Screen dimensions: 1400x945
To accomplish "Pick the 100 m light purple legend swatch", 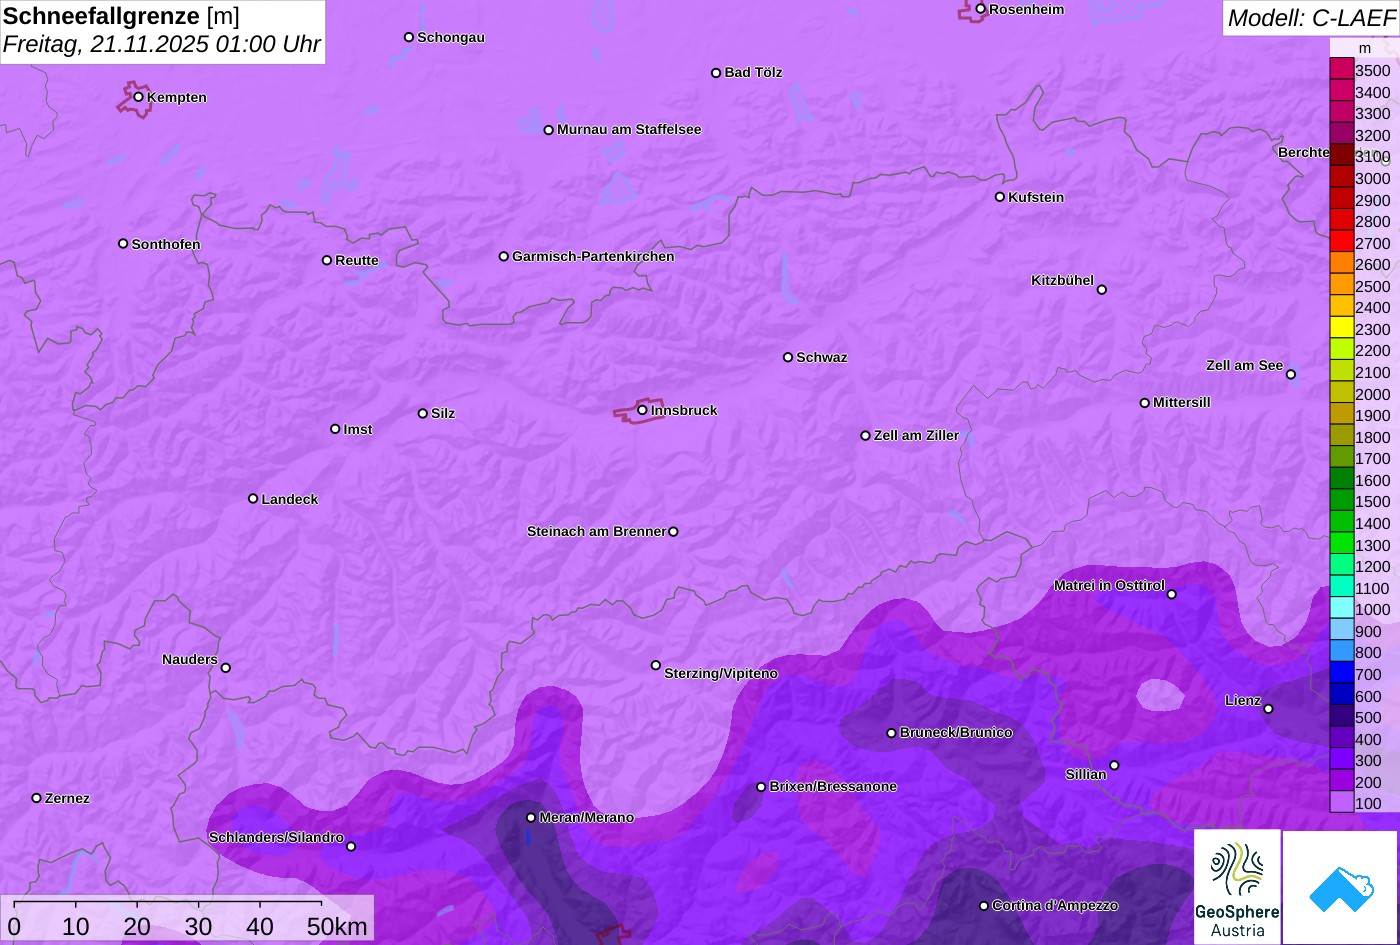I will (1341, 803).
